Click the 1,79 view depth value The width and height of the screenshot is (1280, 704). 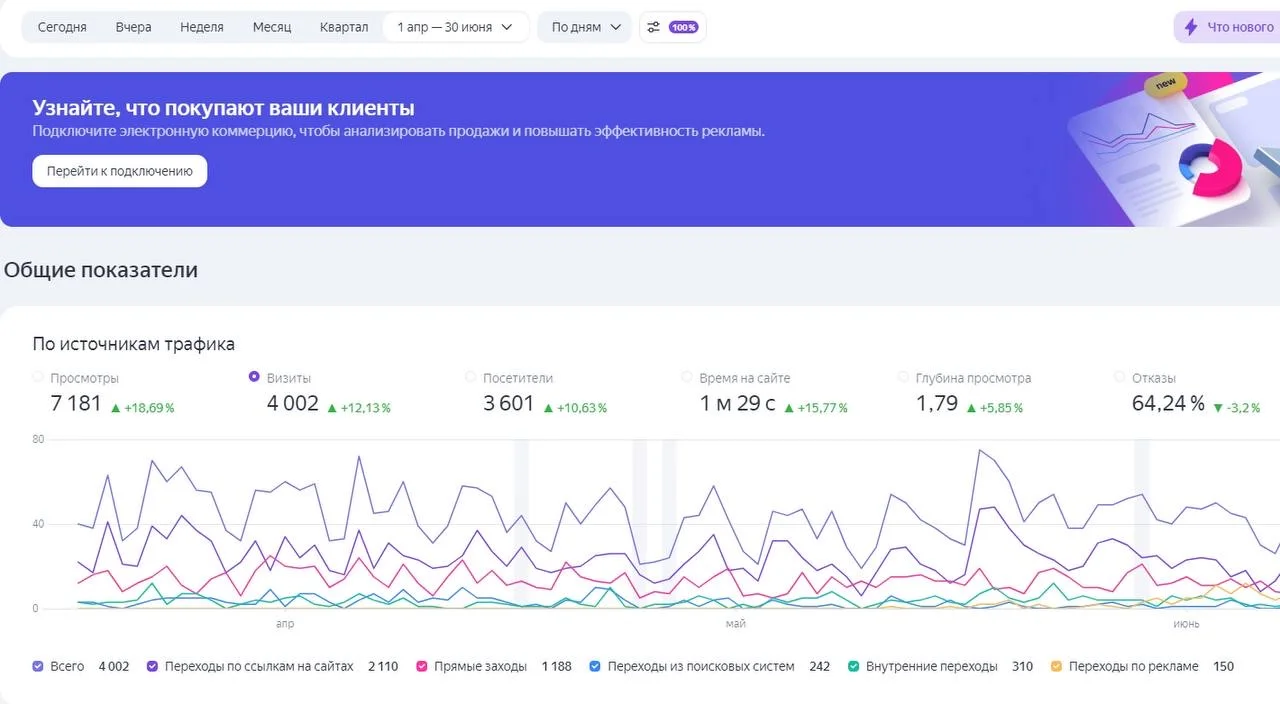click(x=937, y=404)
